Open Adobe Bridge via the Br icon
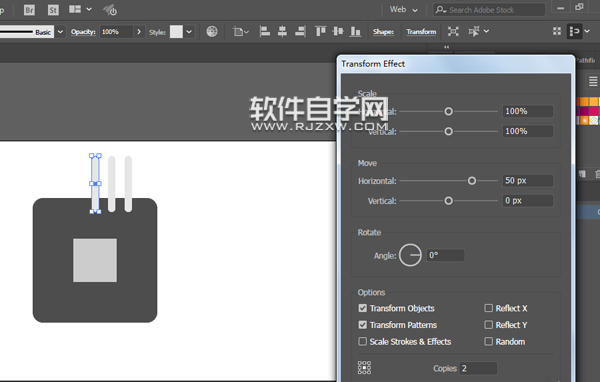Image resolution: width=600 pixels, height=382 pixels. 29,10
